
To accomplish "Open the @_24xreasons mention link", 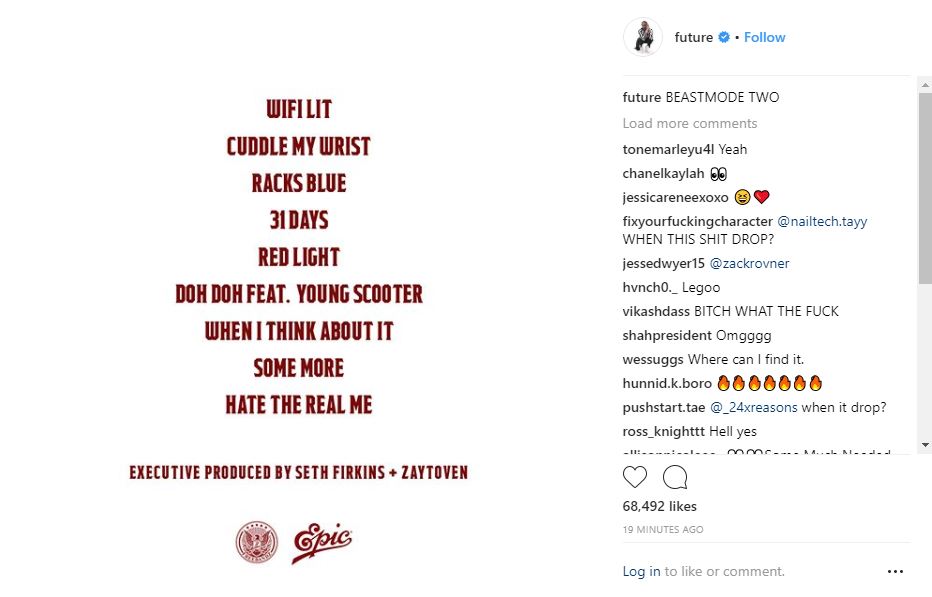I will (753, 407).
